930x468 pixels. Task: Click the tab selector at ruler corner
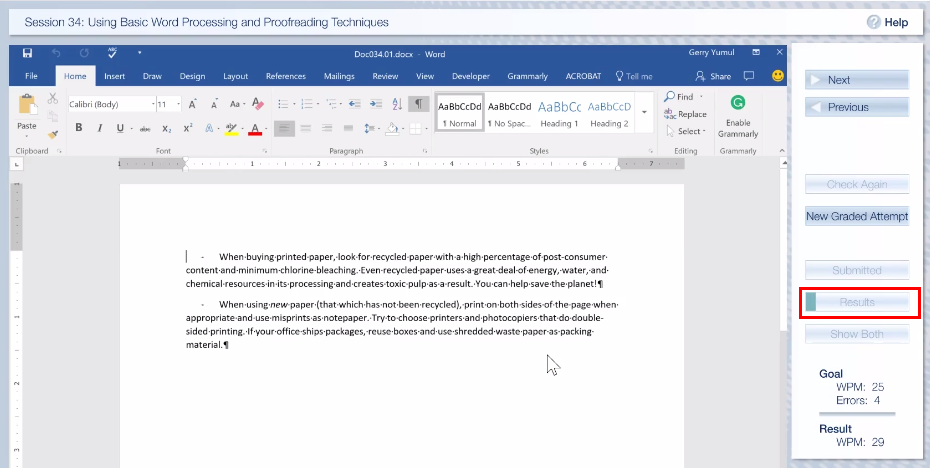click(17, 164)
